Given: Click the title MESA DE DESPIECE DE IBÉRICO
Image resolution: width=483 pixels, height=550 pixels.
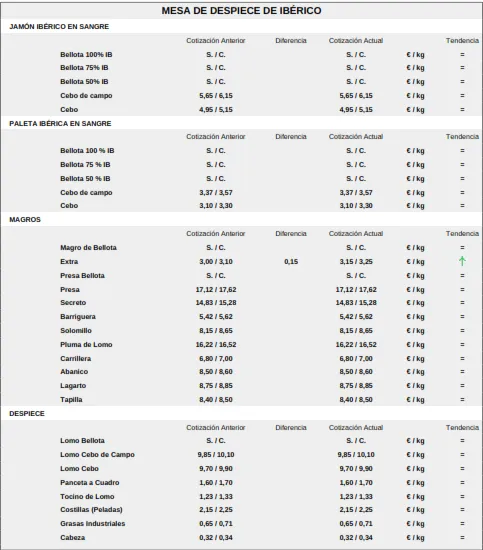Looking at the screenshot, I should point(241,11).
